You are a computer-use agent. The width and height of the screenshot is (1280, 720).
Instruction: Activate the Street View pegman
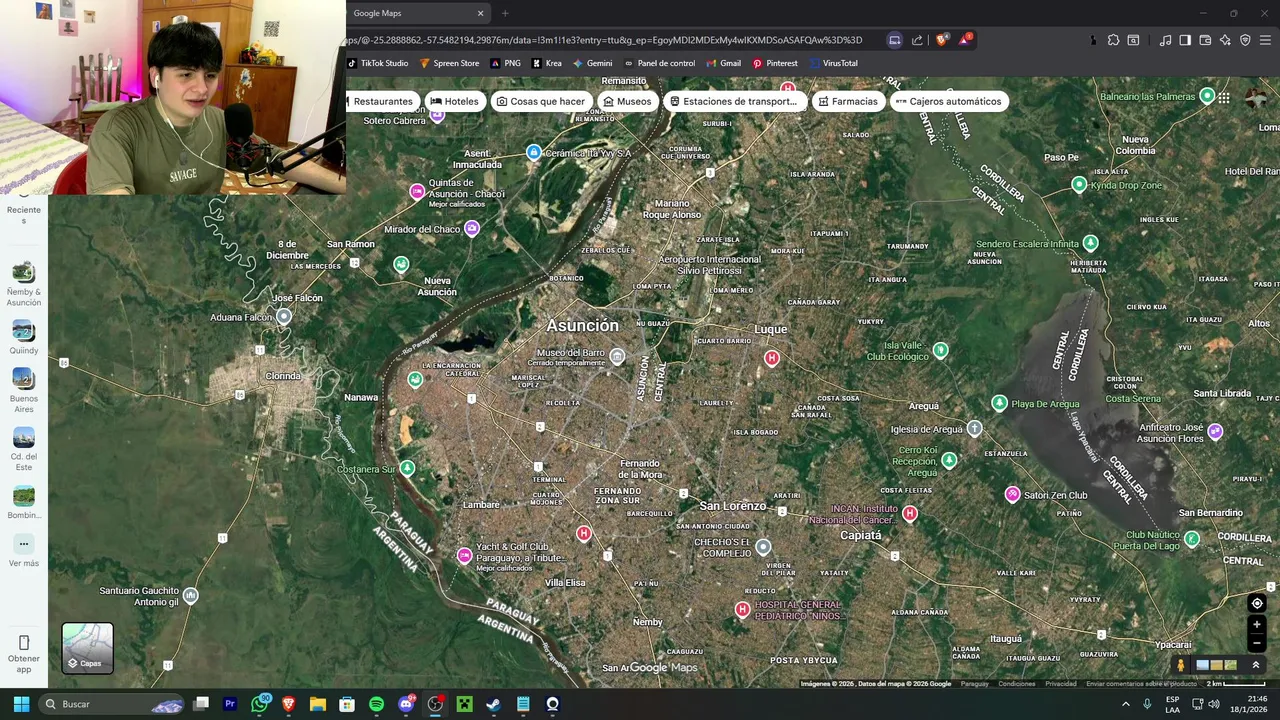1181,665
